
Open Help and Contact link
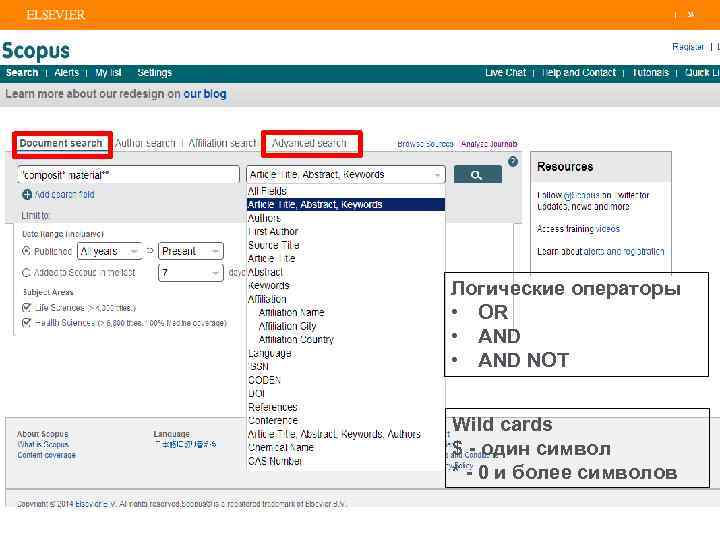(579, 73)
